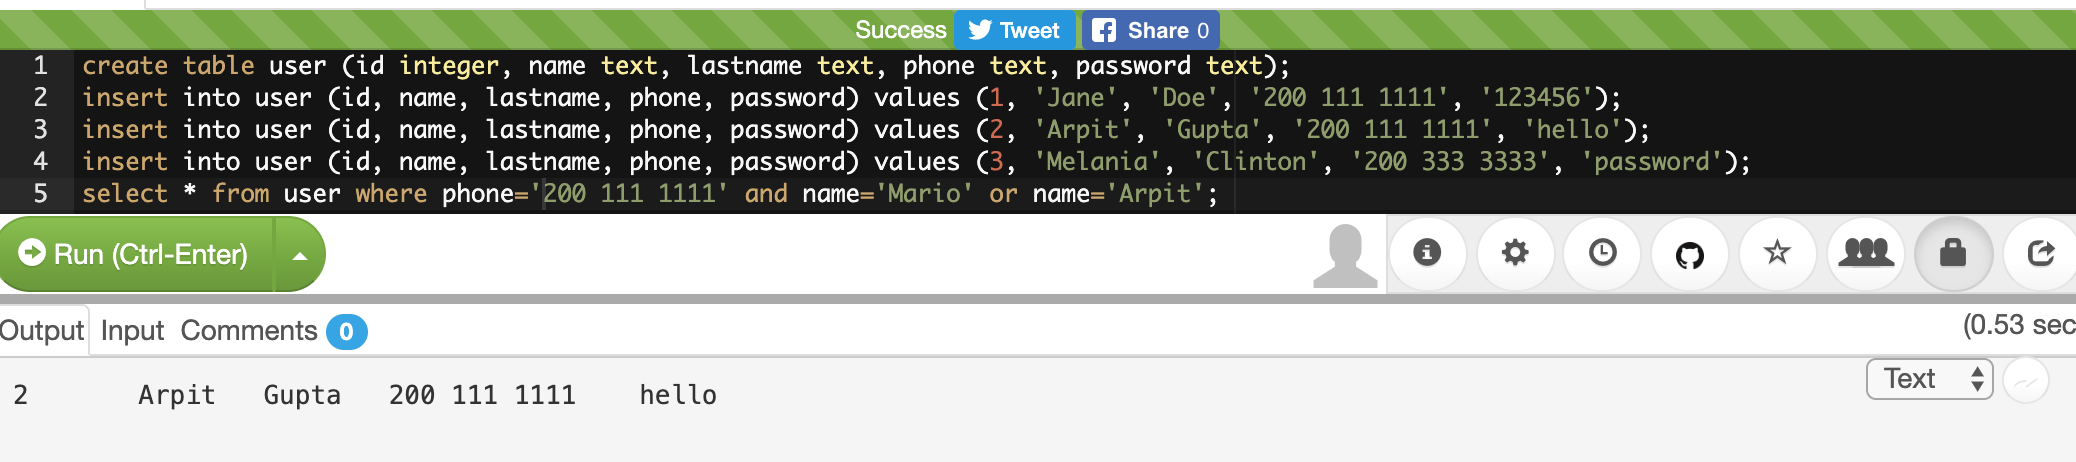Open the Text output format dropdown
2076x462 pixels.
click(1929, 379)
